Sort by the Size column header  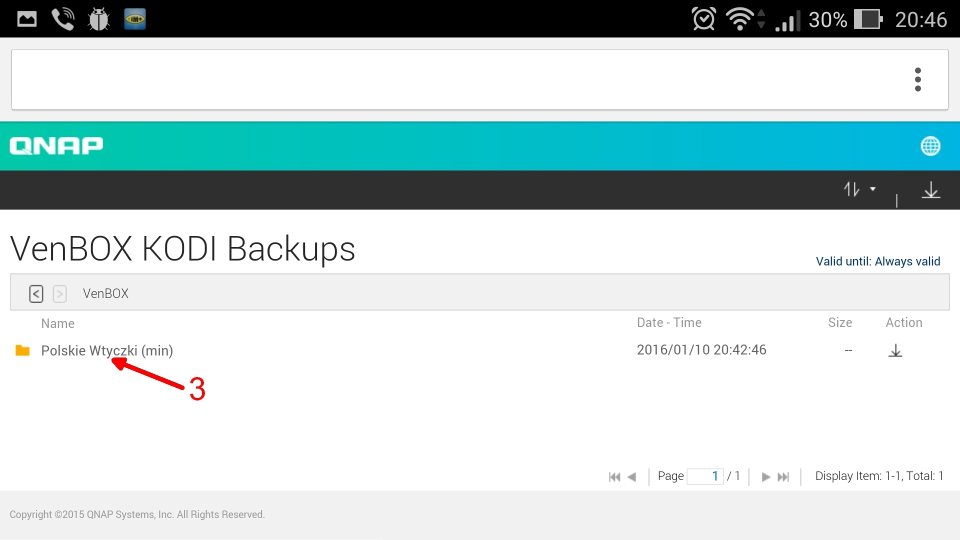tap(840, 323)
